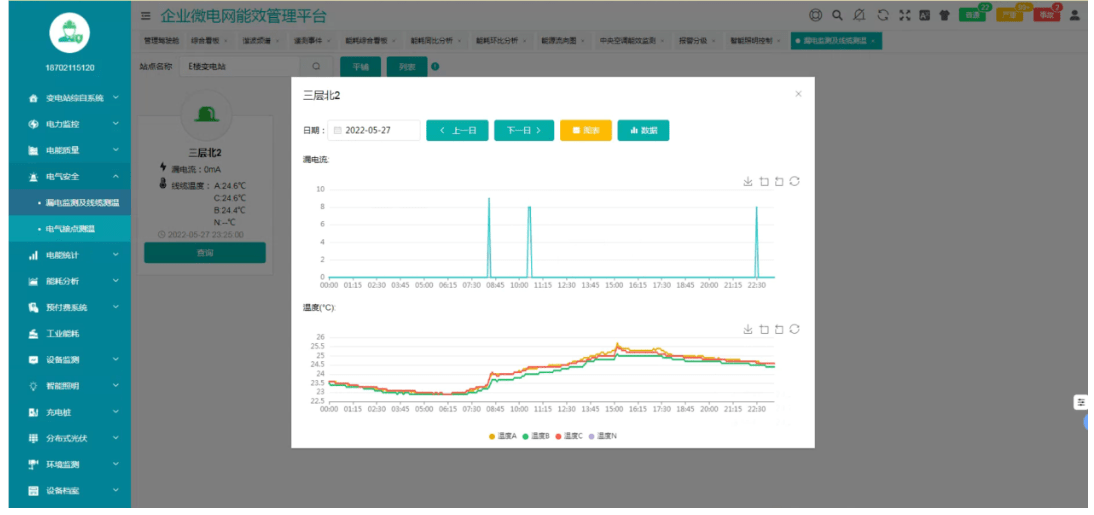Screen dimensions: 1094x515
Task: Expand 分布式光伏 sidebar menu
Action: click(x=70, y=438)
